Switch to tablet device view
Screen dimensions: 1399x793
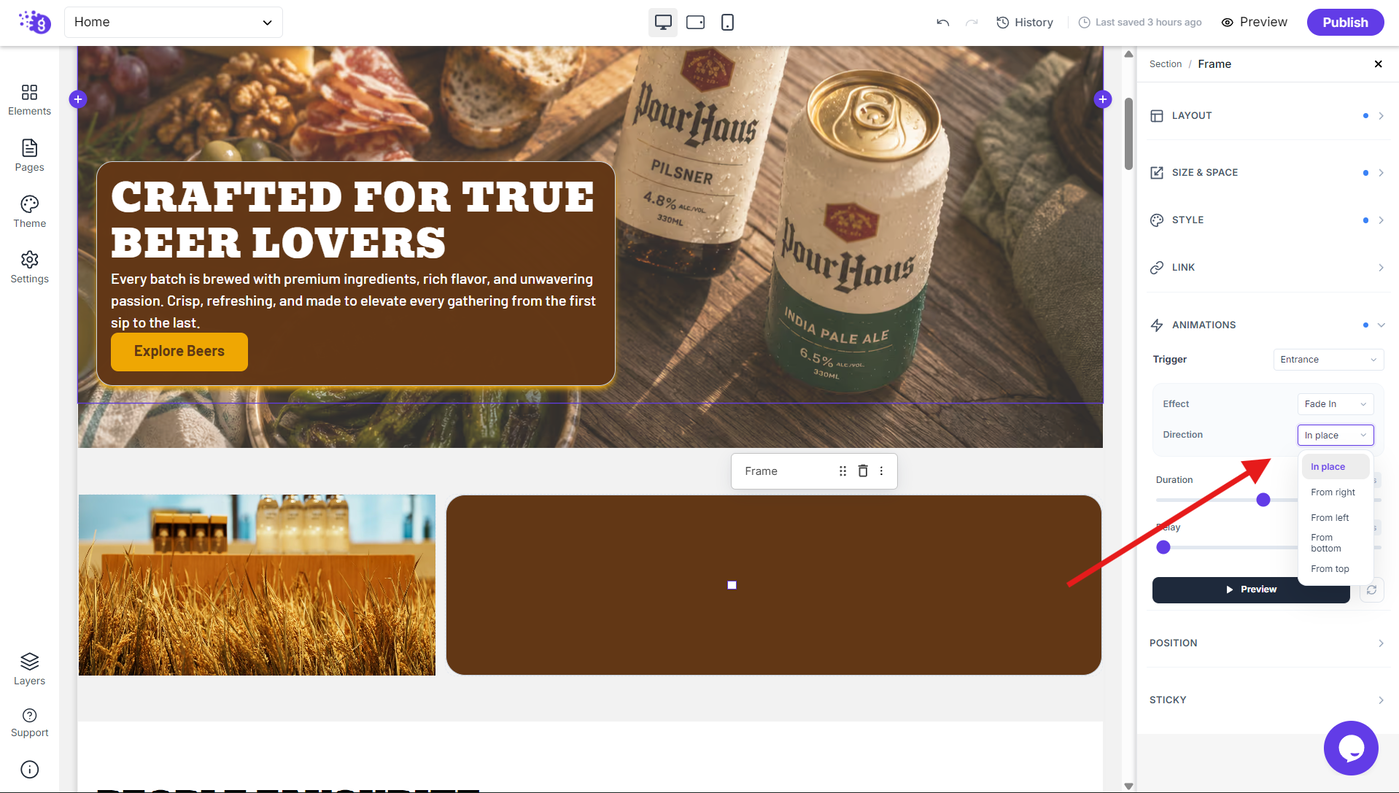pos(695,22)
